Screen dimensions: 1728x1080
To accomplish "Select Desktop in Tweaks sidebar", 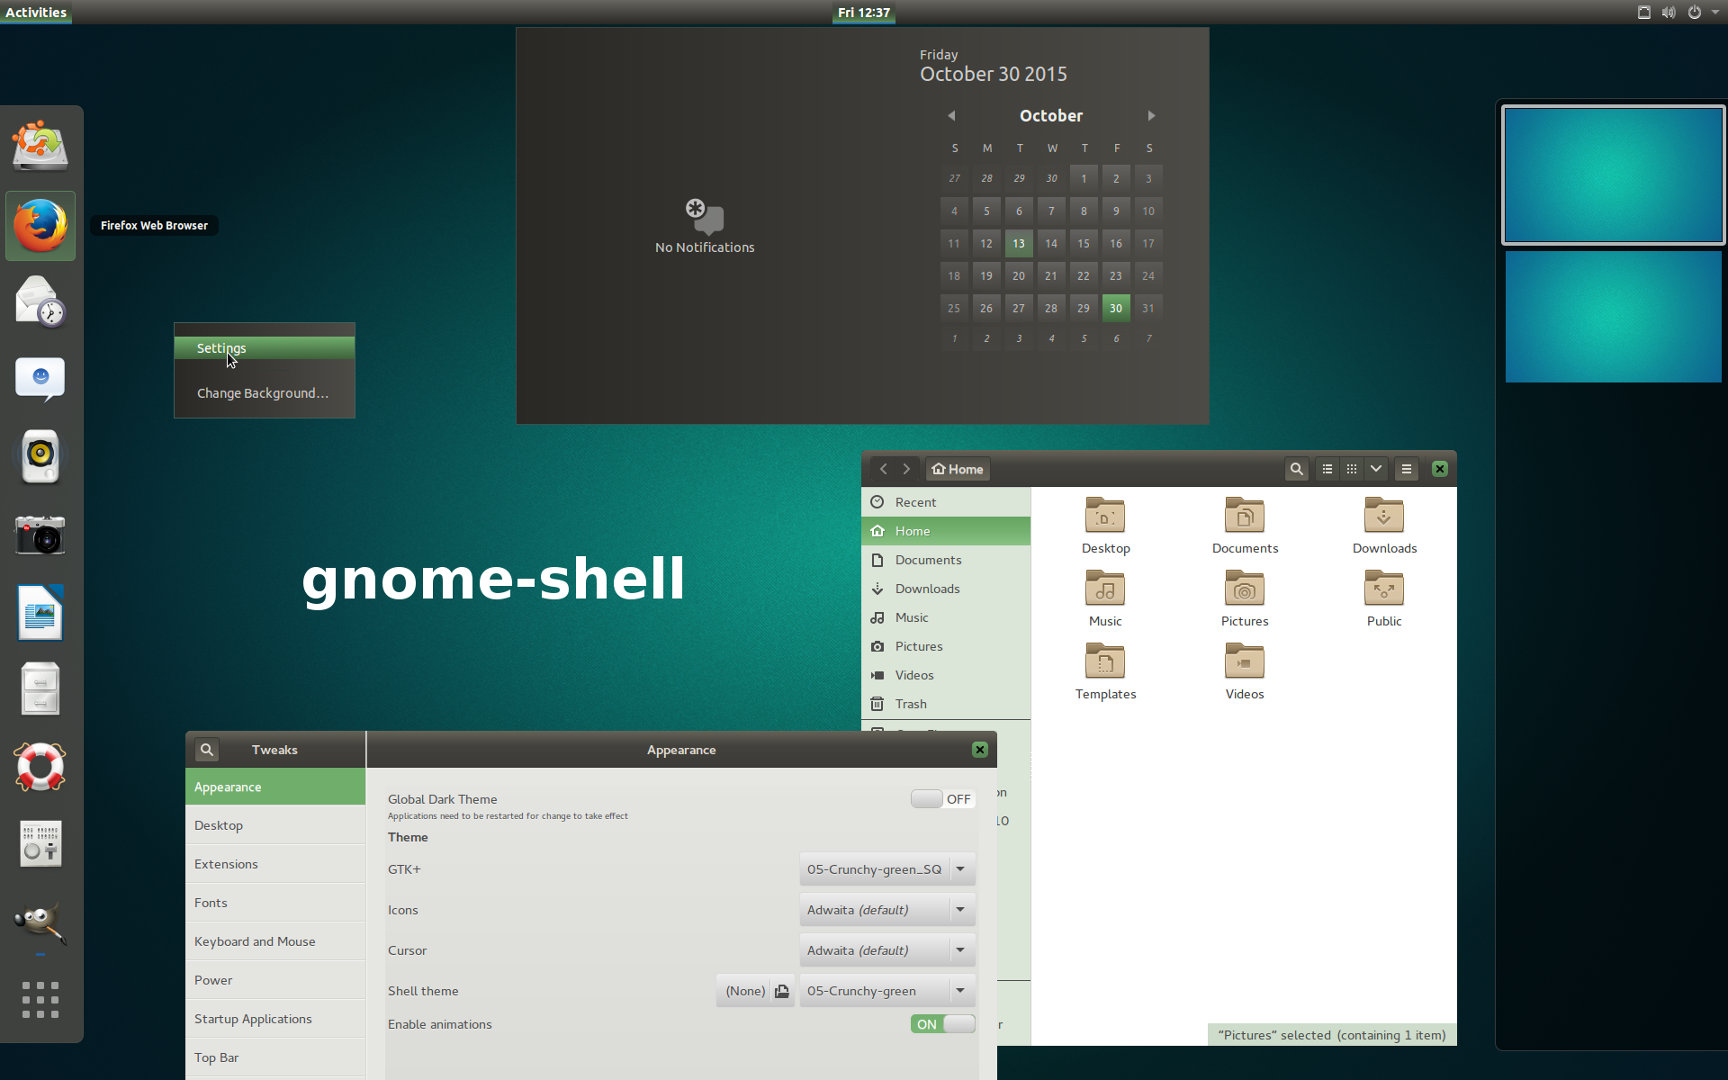I will coord(275,826).
